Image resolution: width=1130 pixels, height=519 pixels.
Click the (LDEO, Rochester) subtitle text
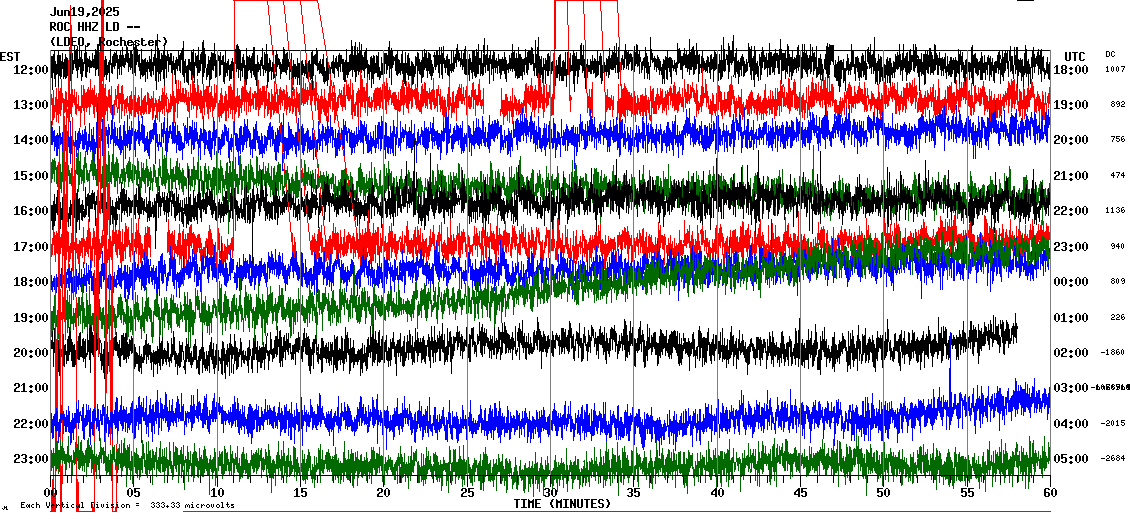[109, 42]
